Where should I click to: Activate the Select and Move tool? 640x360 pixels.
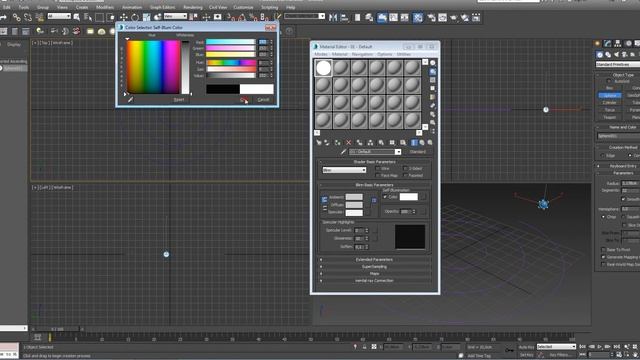coord(124,17)
